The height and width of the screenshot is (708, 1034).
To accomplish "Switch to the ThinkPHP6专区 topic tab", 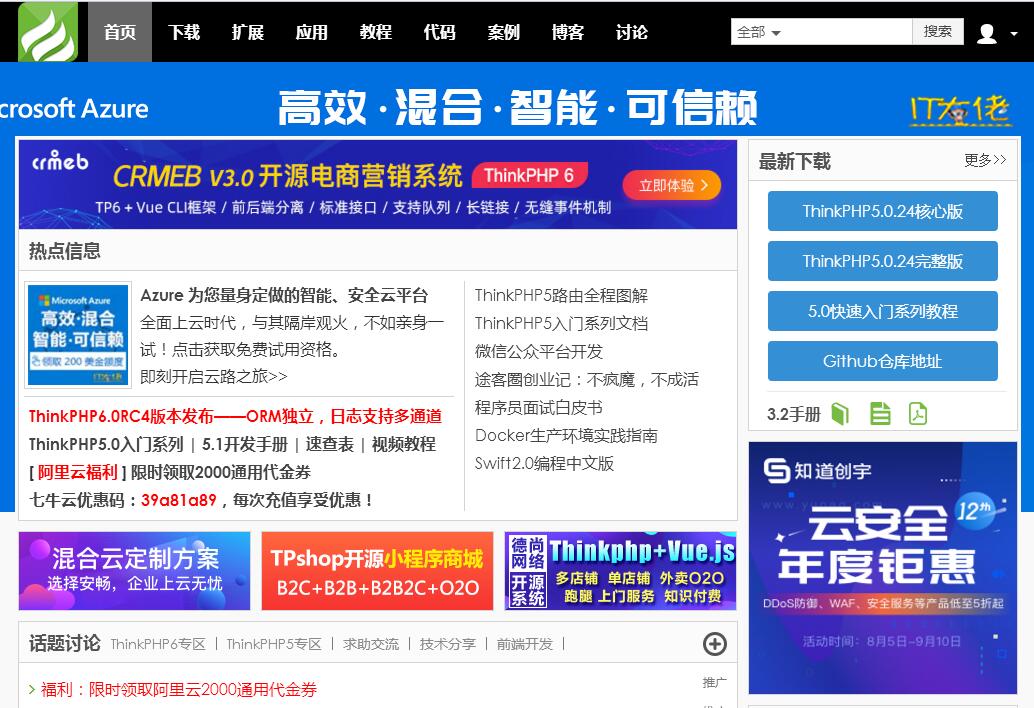I will [x=158, y=644].
